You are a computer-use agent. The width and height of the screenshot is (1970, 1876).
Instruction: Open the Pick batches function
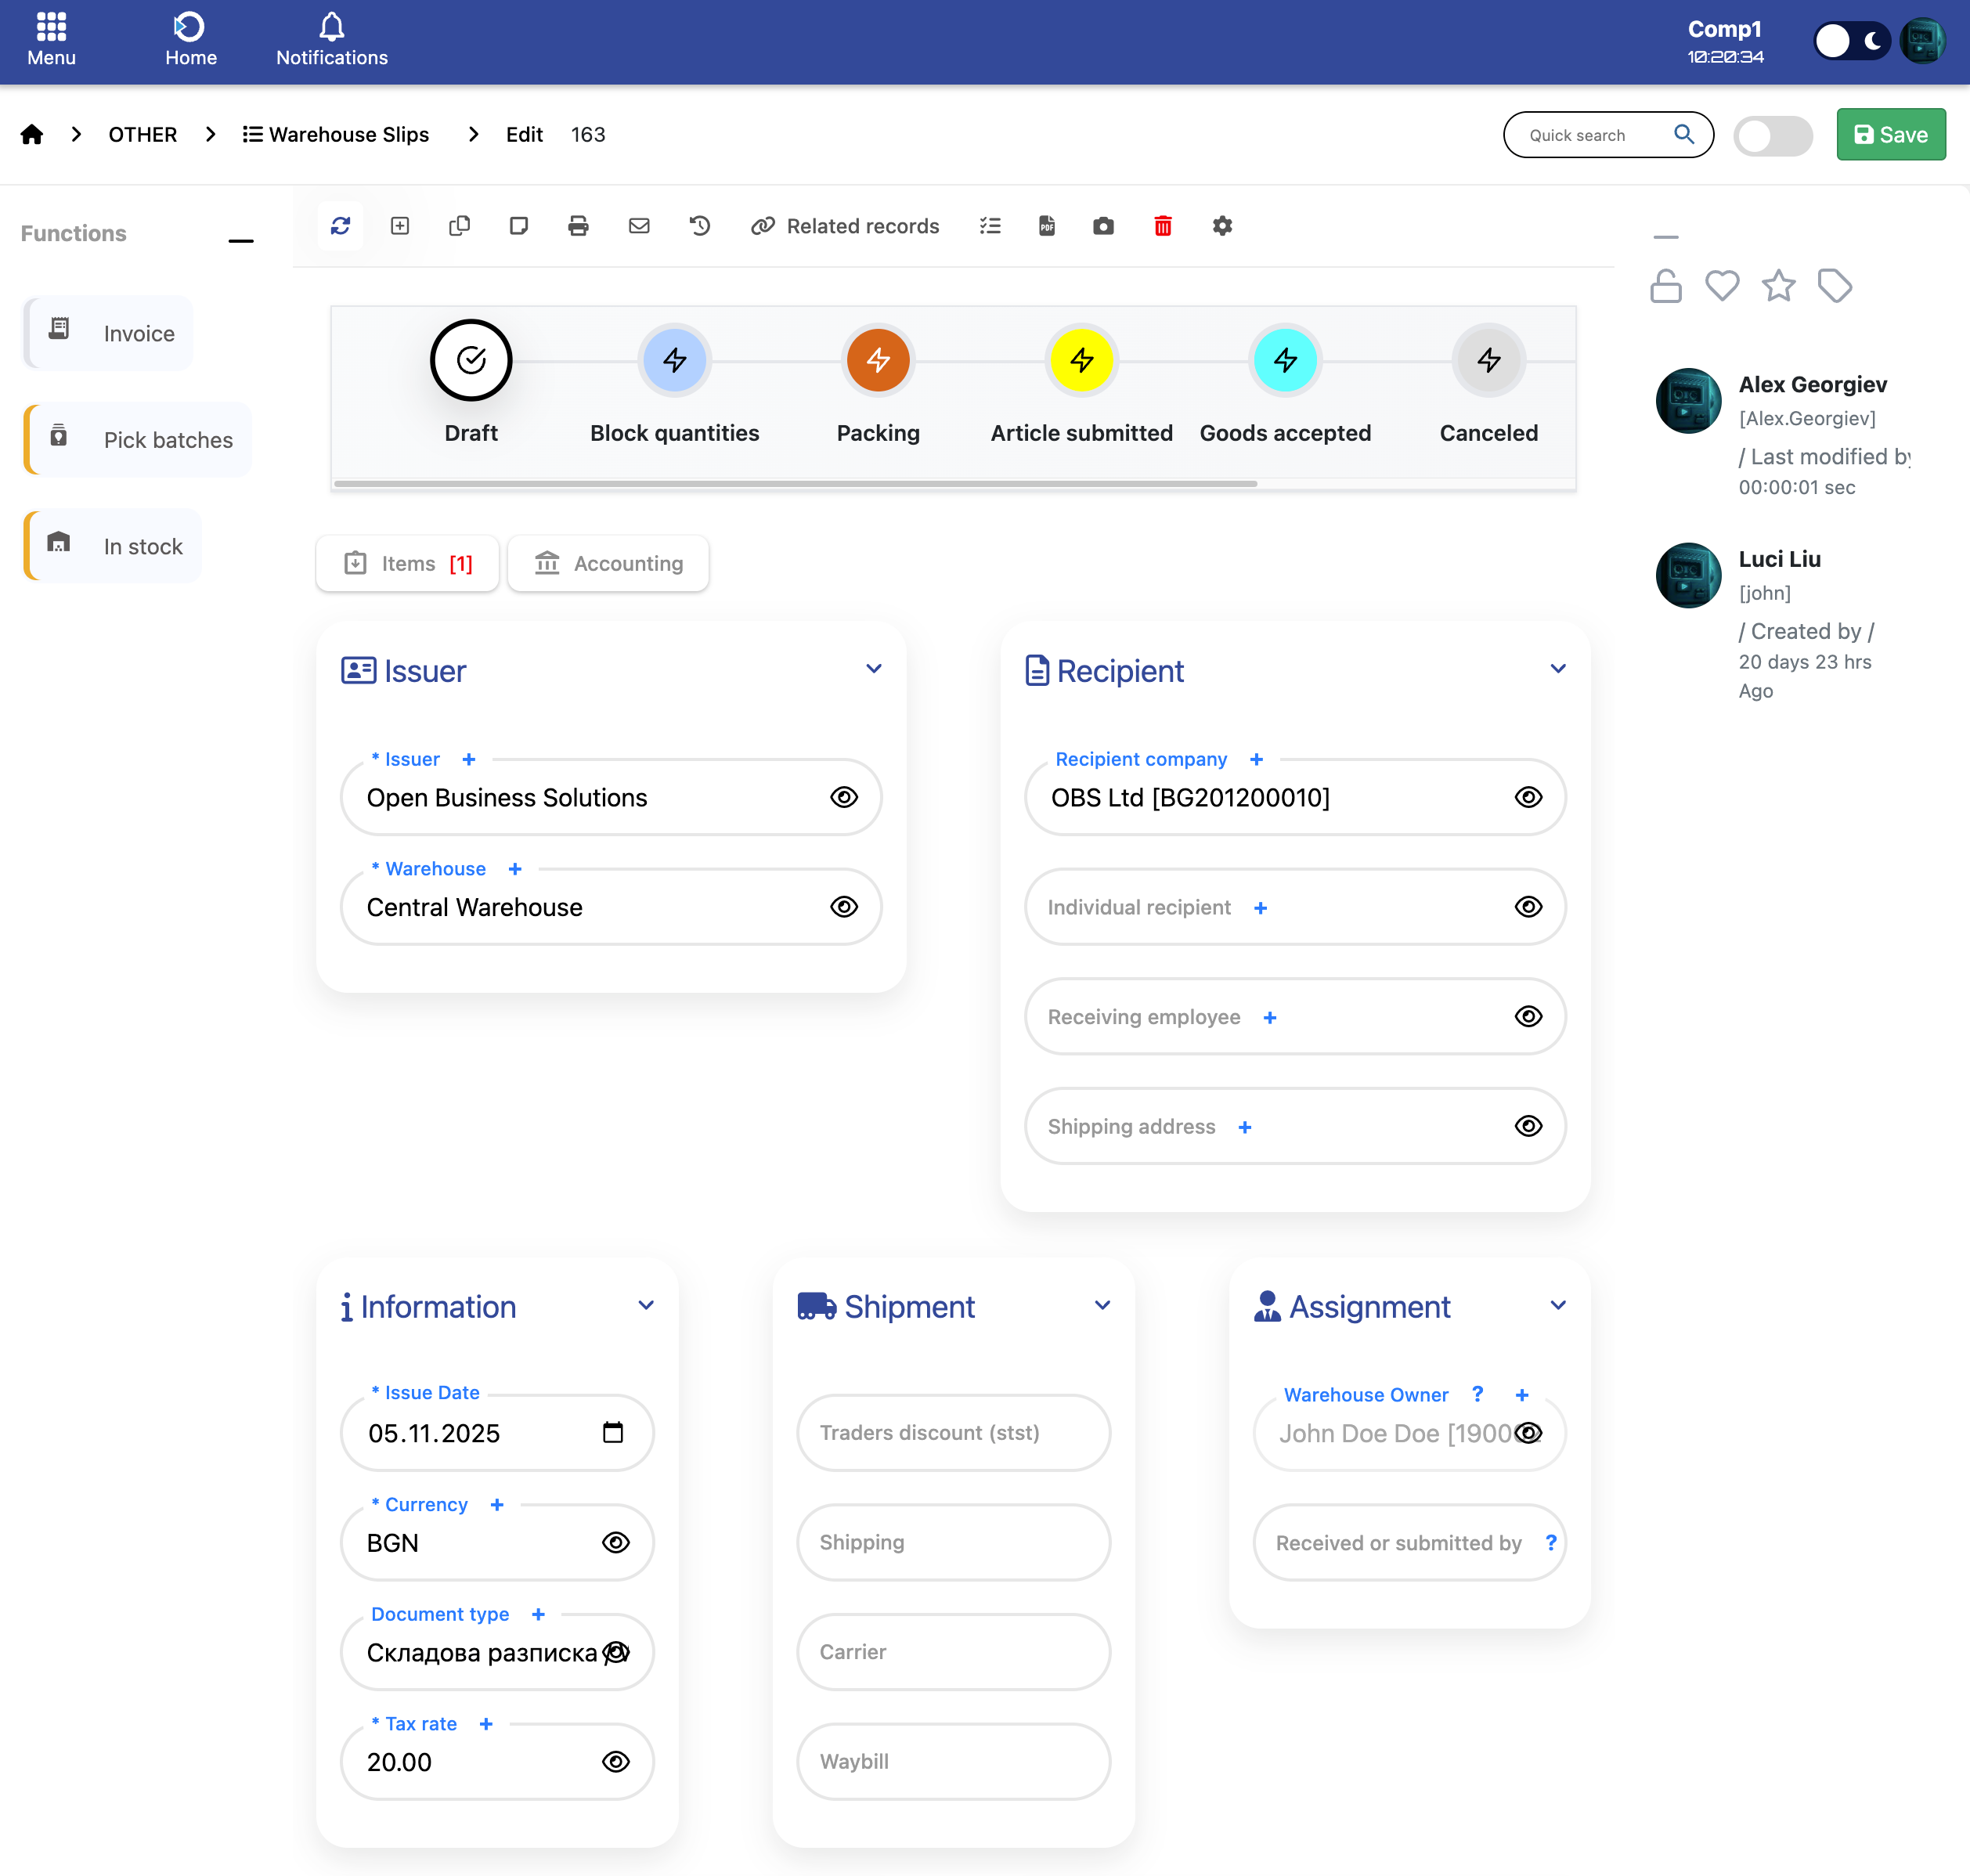(x=139, y=440)
